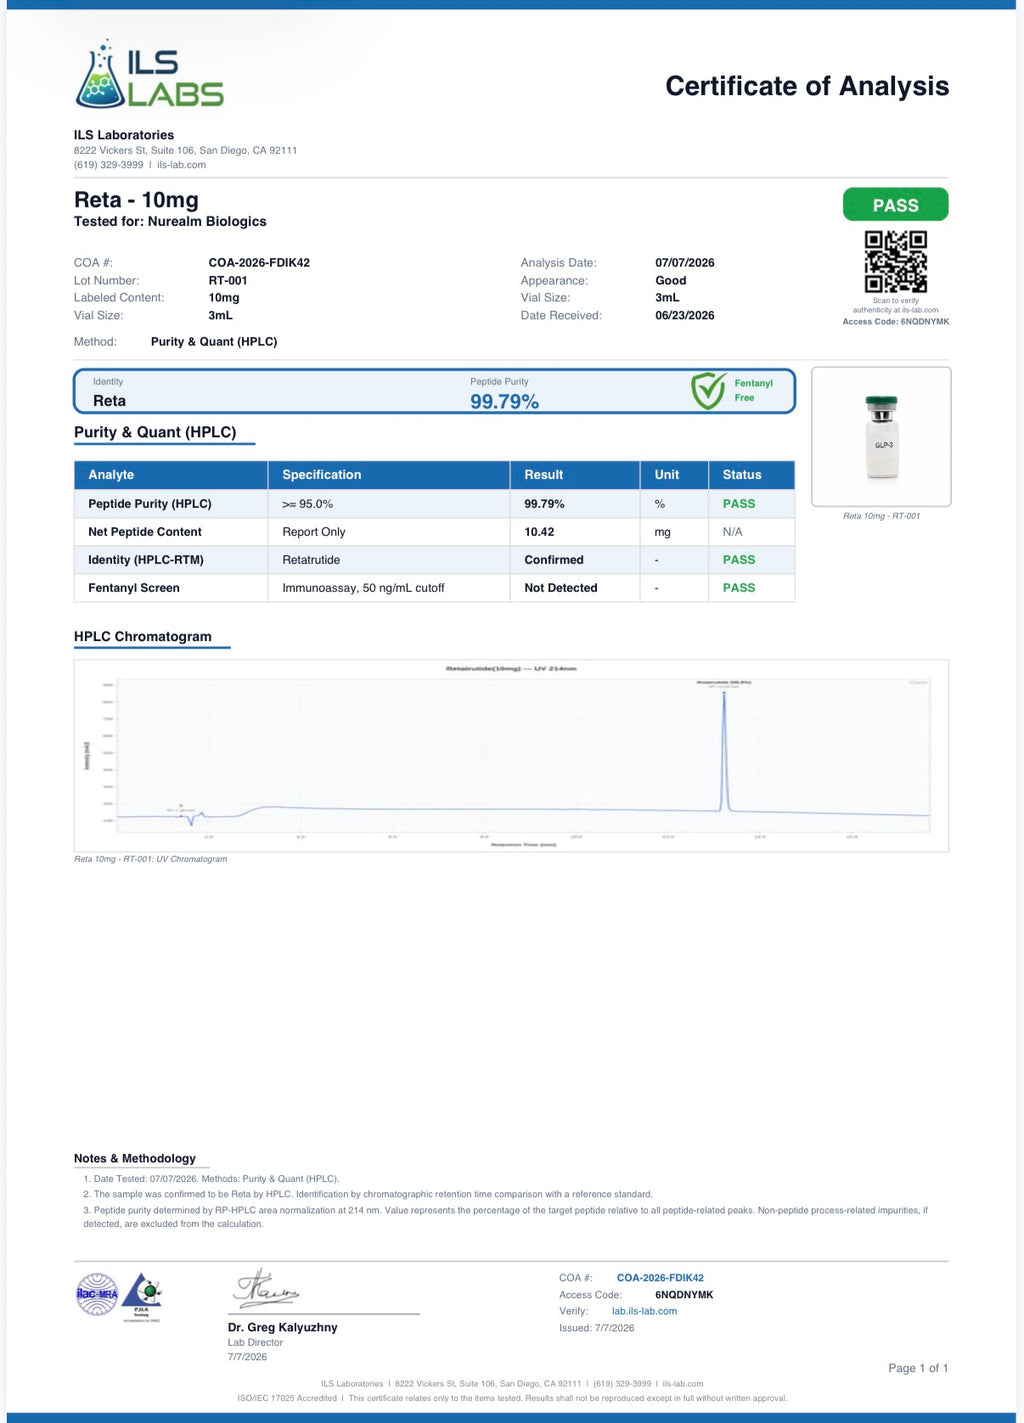Image resolution: width=1024 pixels, height=1423 pixels.
Task: Click the Specification column header
Action: (389, 475)
